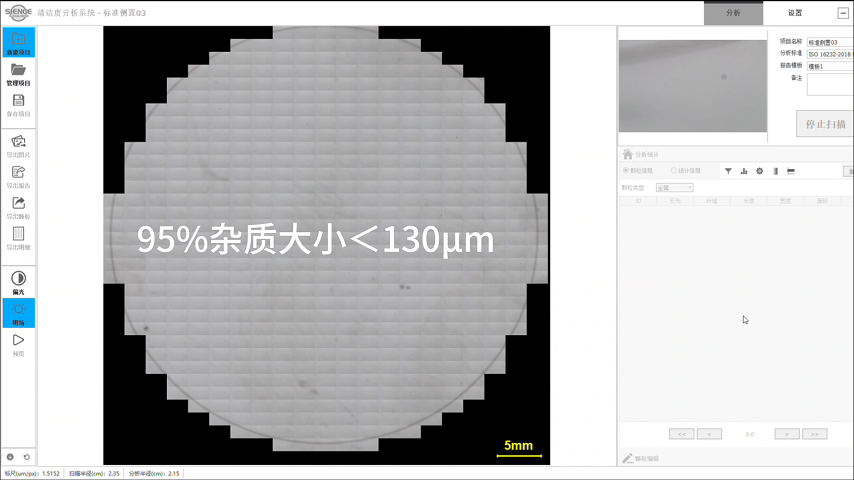The image size is (854, 480).
Task: Open 管理项目 folder icon in sidebar
Action: tap(18, 70)
